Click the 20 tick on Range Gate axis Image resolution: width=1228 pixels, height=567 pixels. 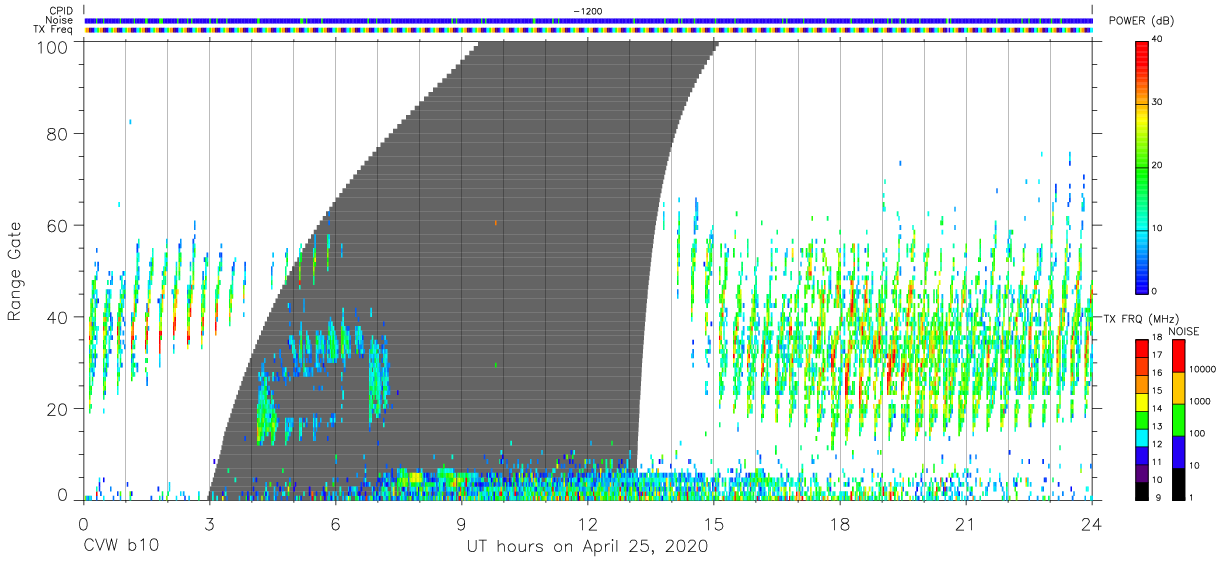(x=57, y=409)
